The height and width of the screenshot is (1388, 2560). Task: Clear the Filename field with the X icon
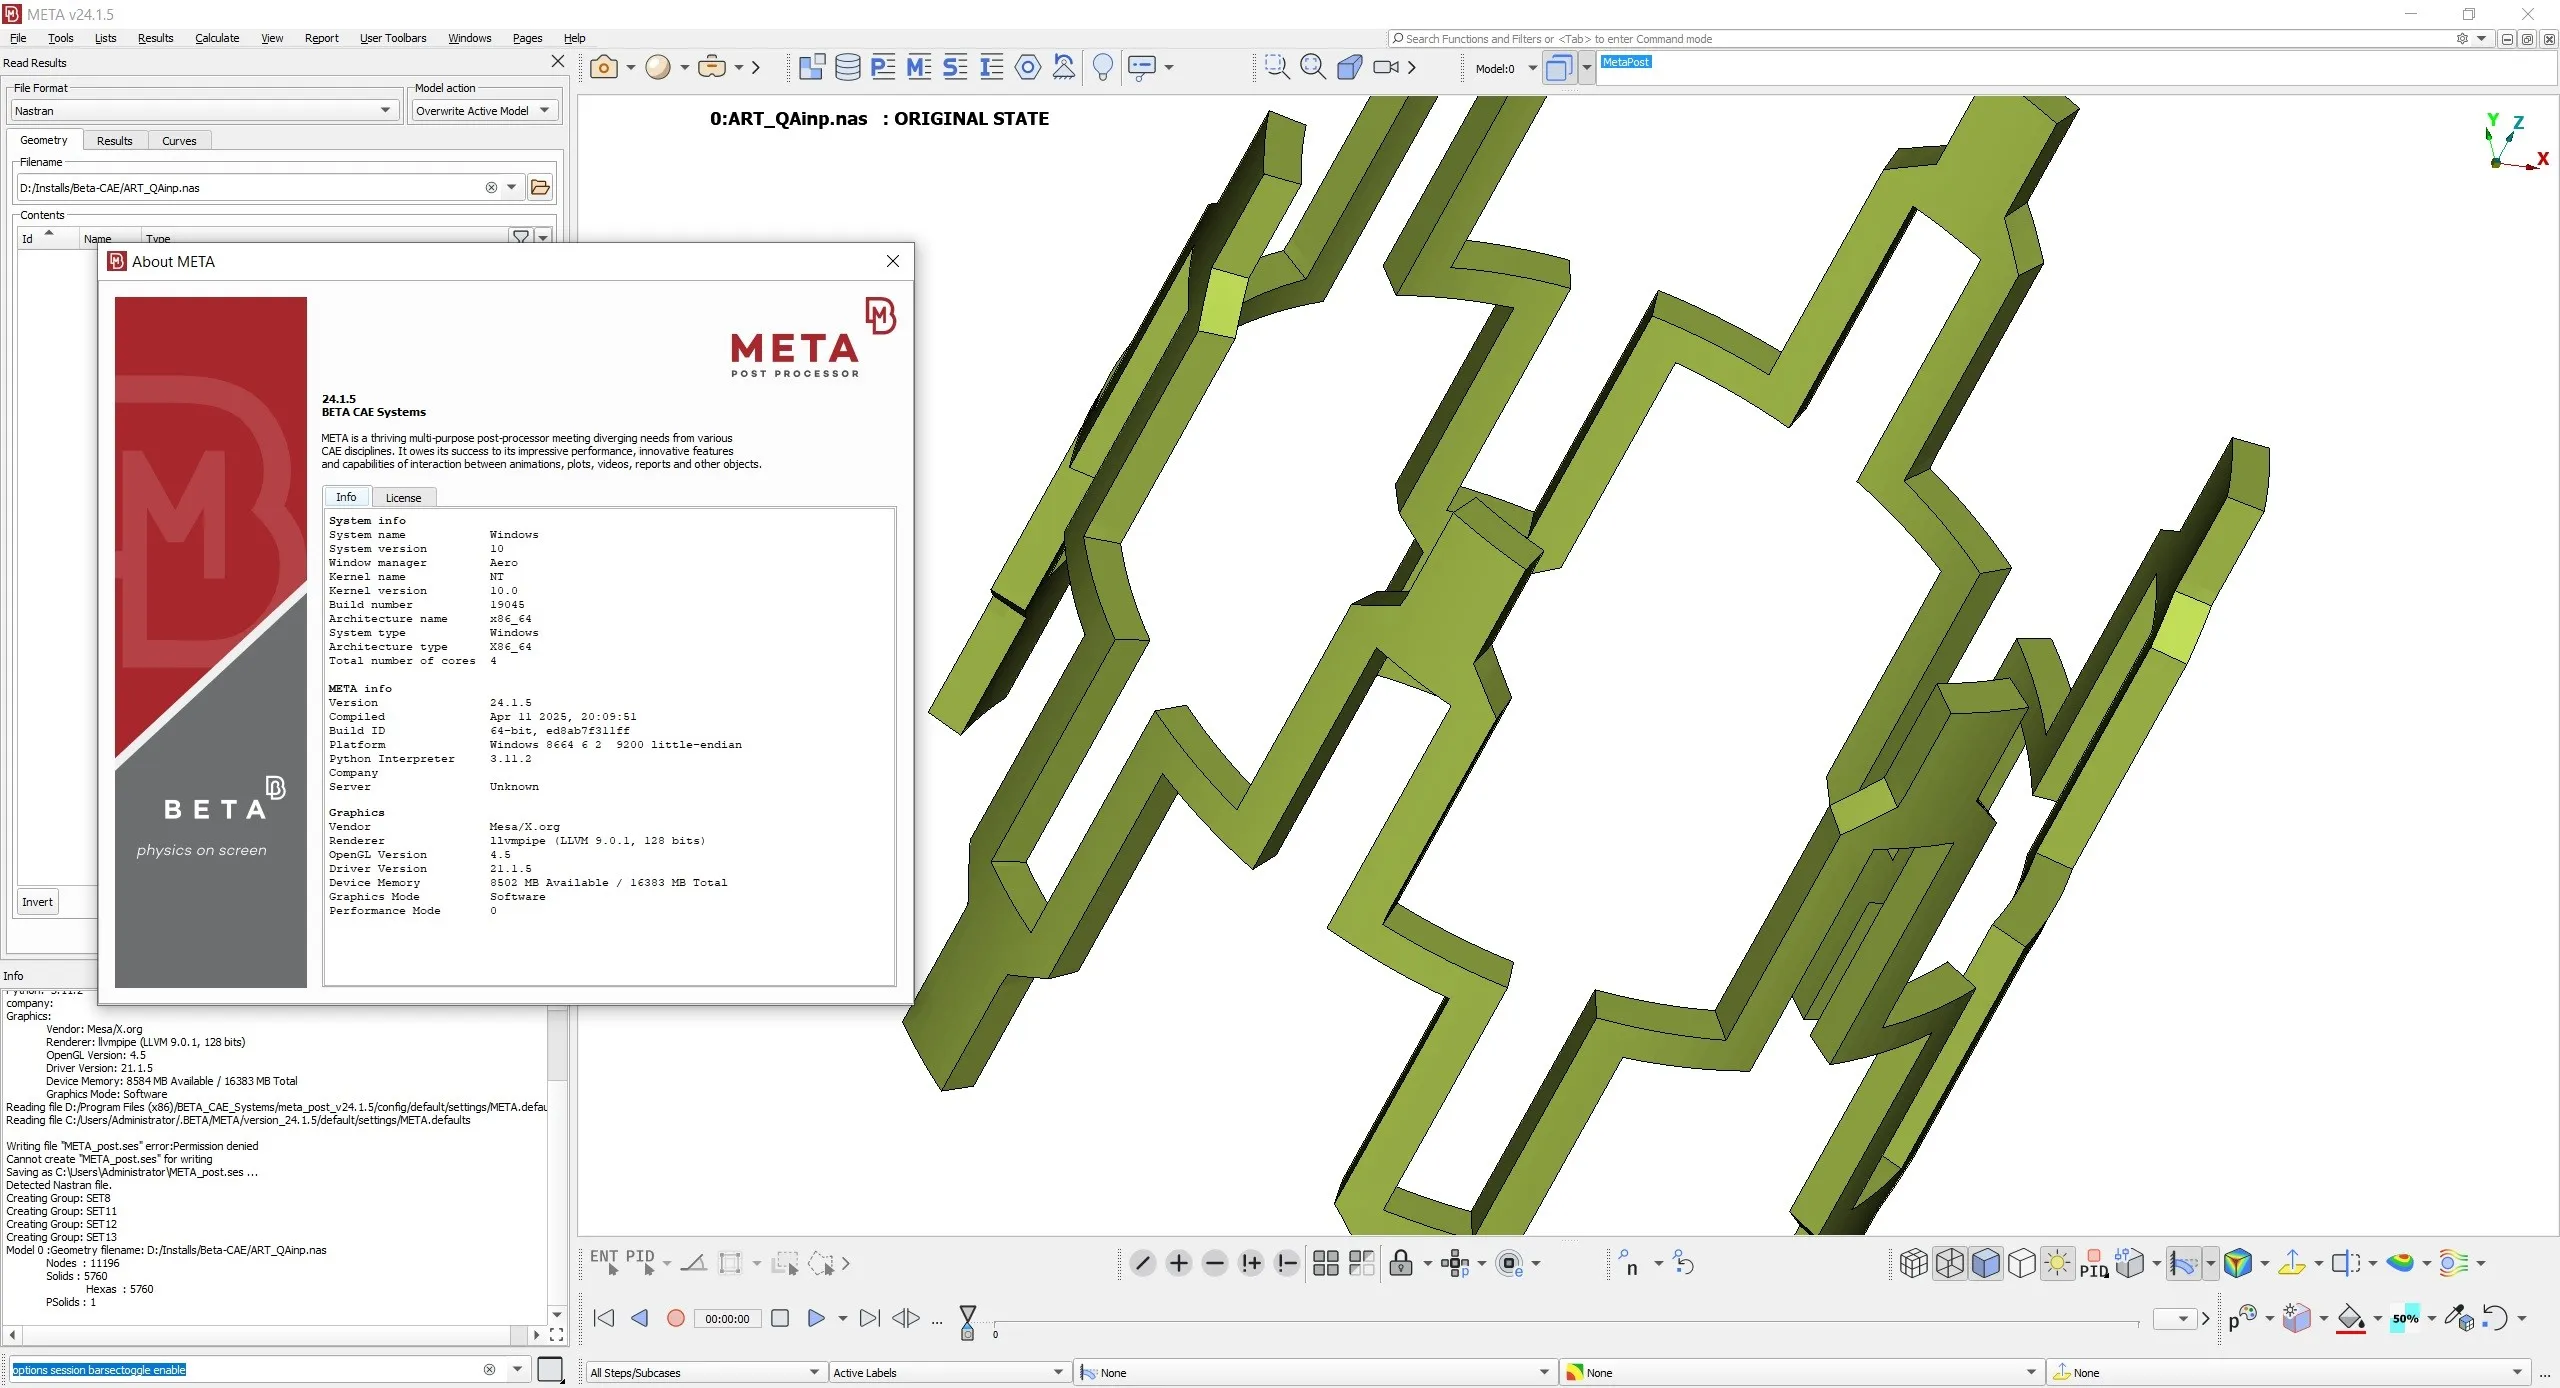coord(491,187)
